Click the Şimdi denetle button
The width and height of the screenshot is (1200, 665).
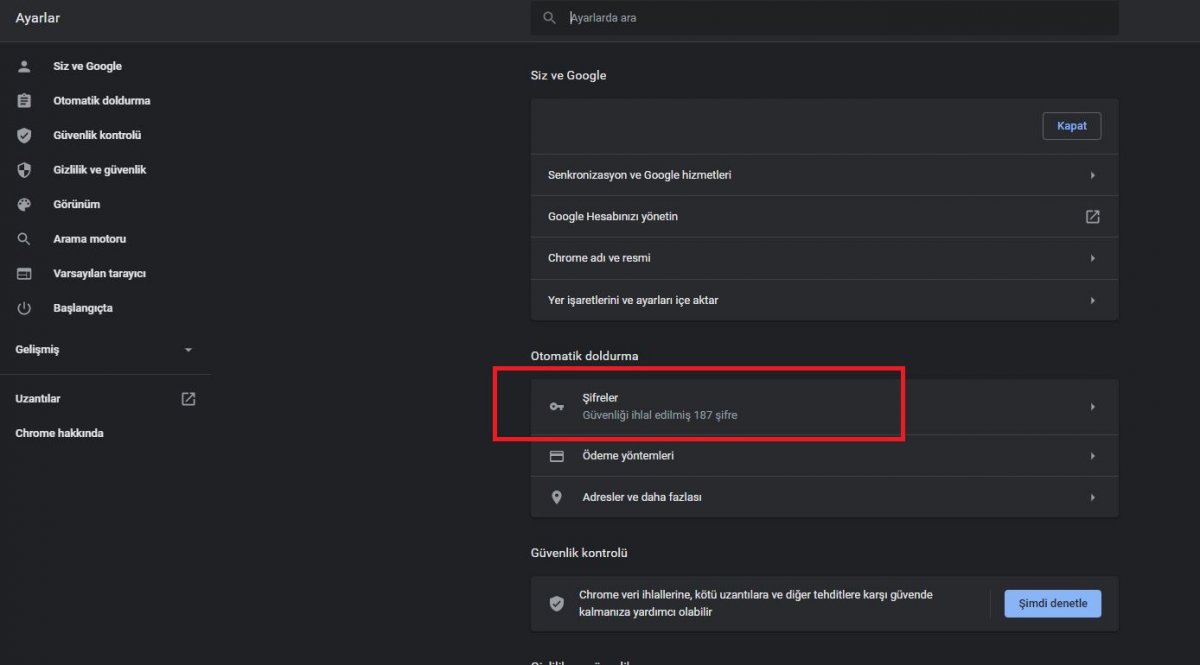click(x=1053, y=603)
